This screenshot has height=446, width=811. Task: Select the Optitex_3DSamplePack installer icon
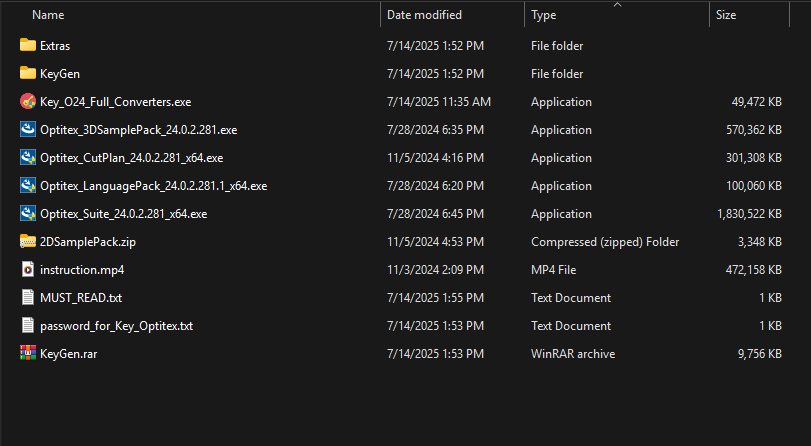(27, 129)
